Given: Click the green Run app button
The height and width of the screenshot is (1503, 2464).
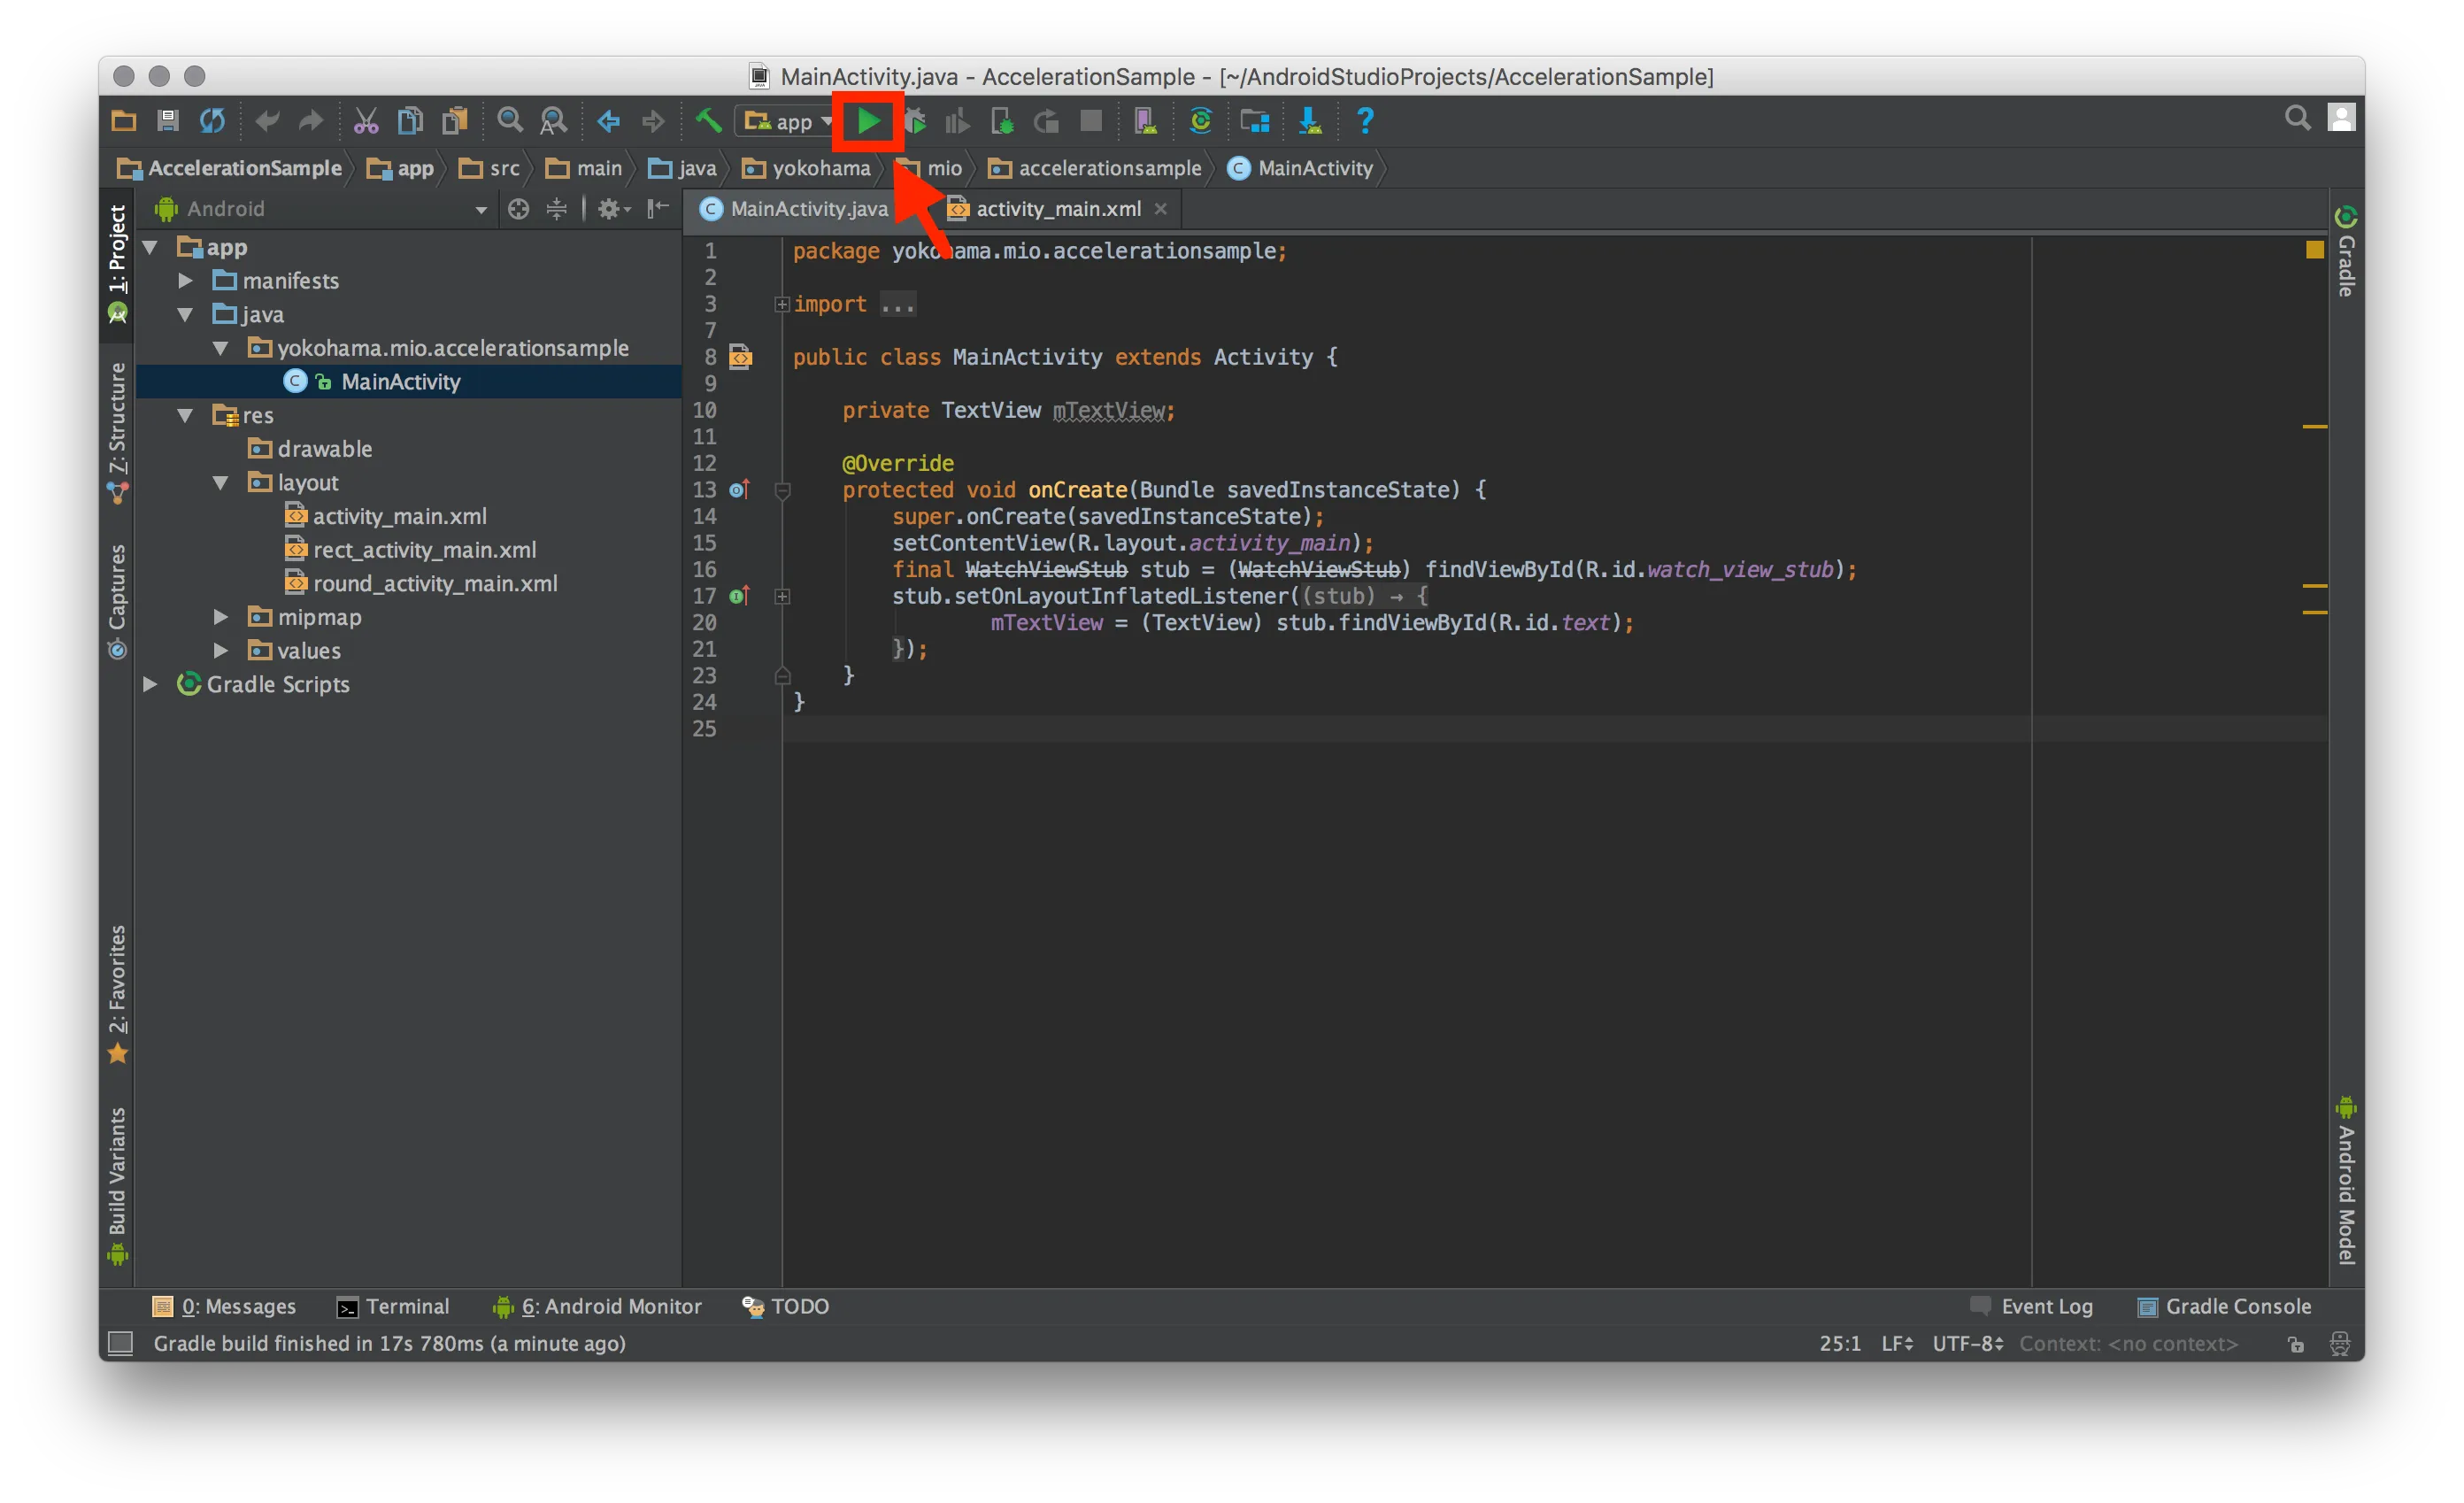Looking at the screenshot, I should [x=868, y=122].
